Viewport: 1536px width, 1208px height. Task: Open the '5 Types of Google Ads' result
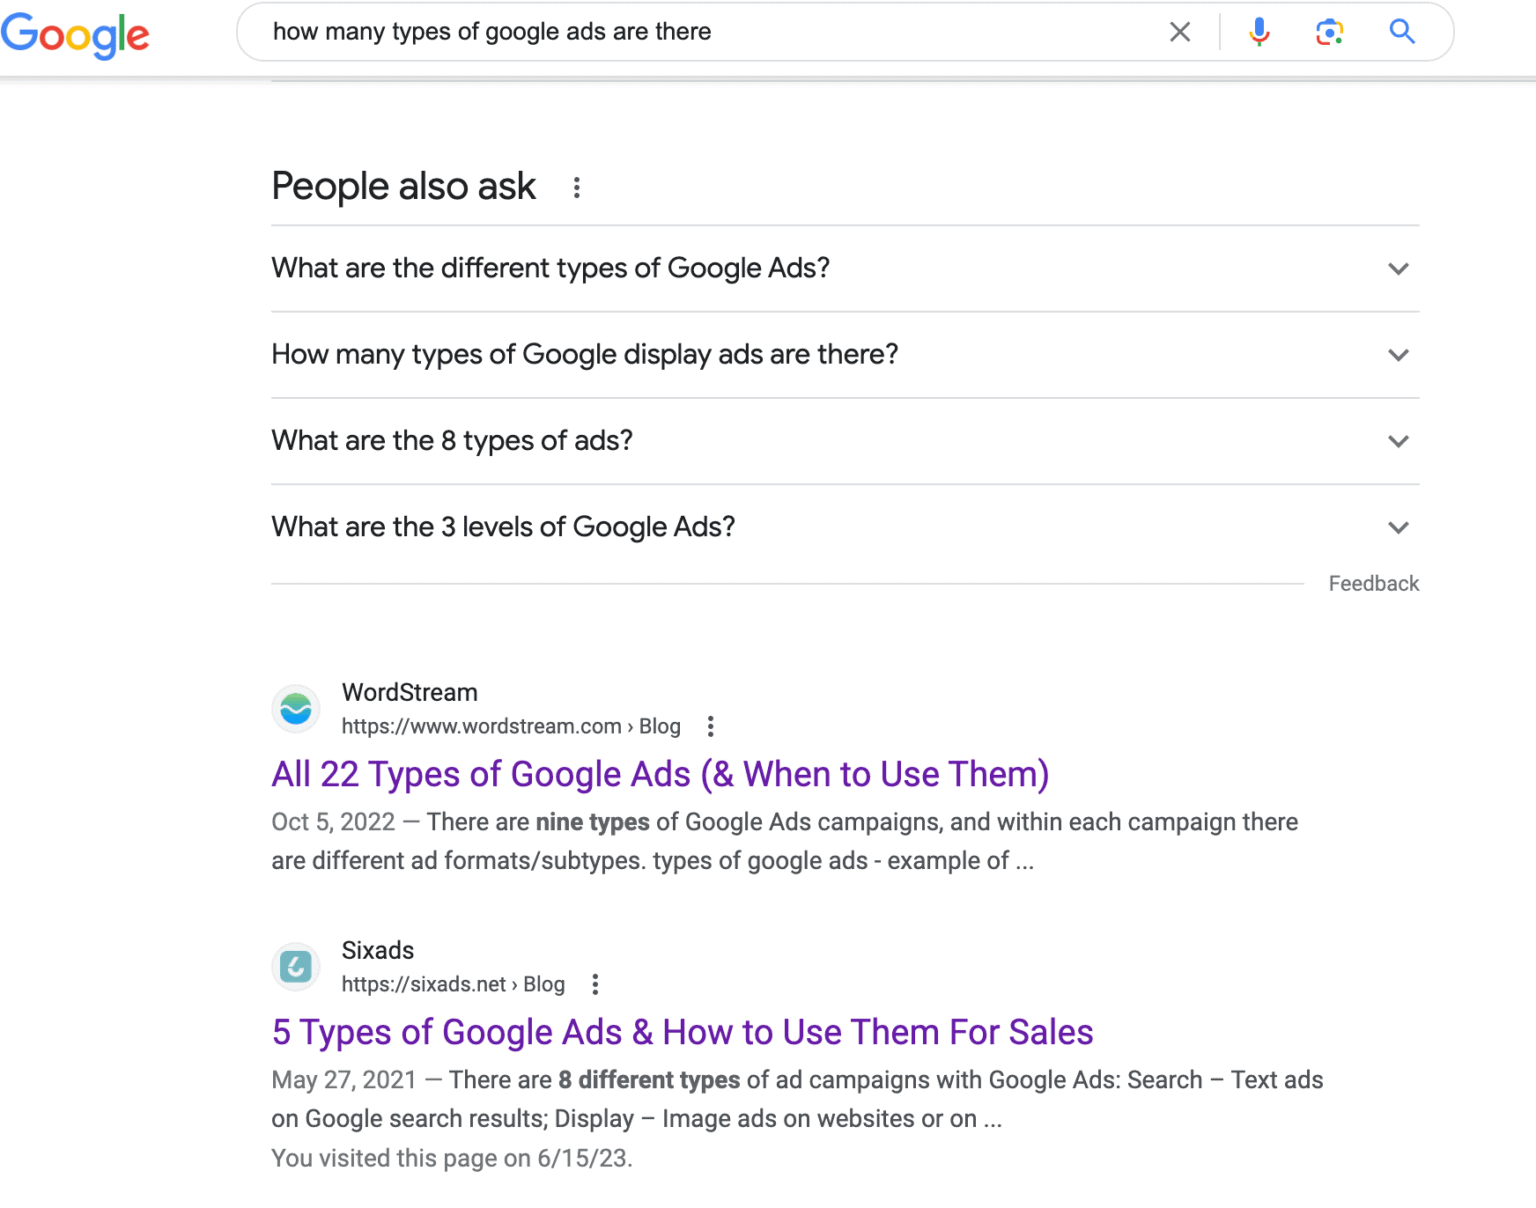(682, 1032)
